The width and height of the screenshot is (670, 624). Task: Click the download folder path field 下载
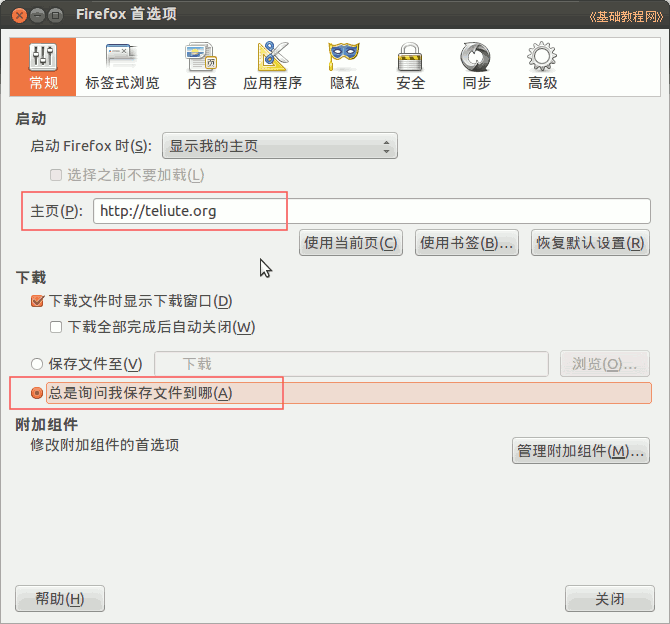351,364
